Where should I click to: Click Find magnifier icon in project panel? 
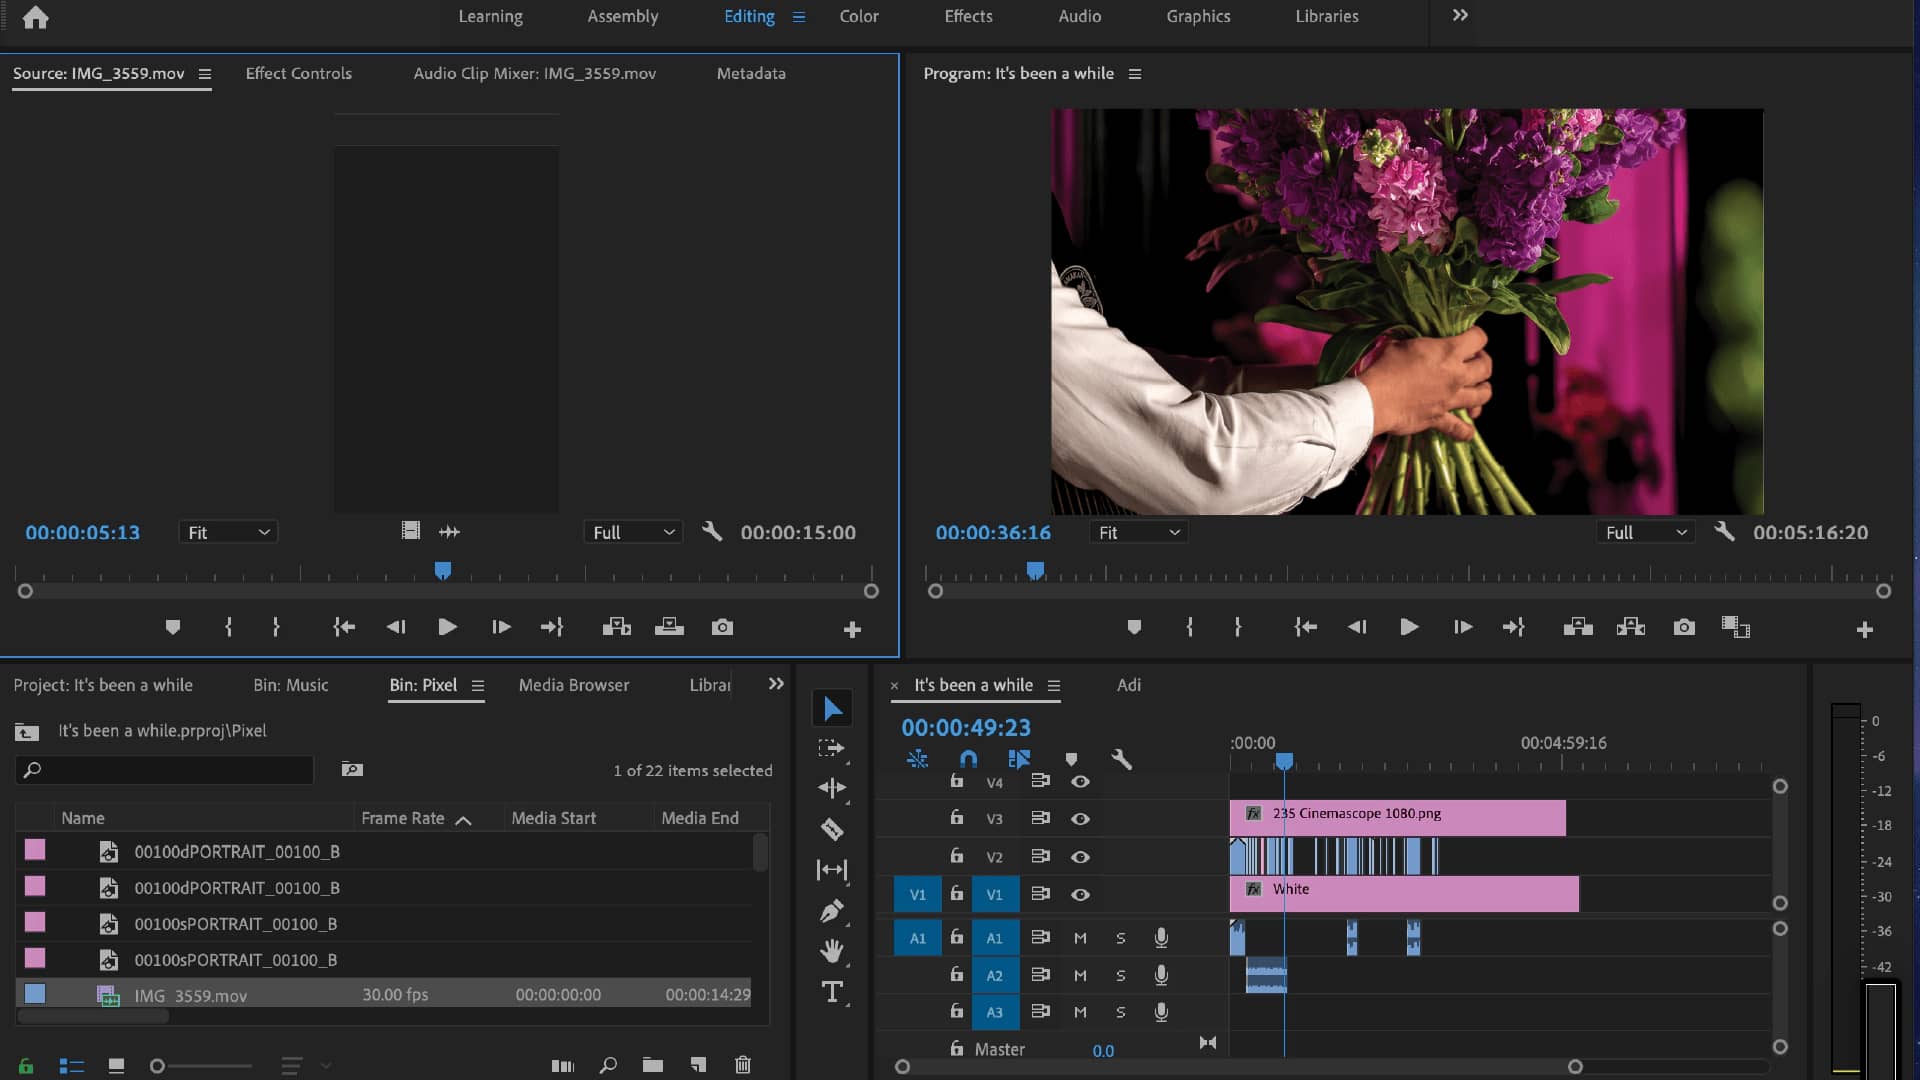[x=608, y=1065]
